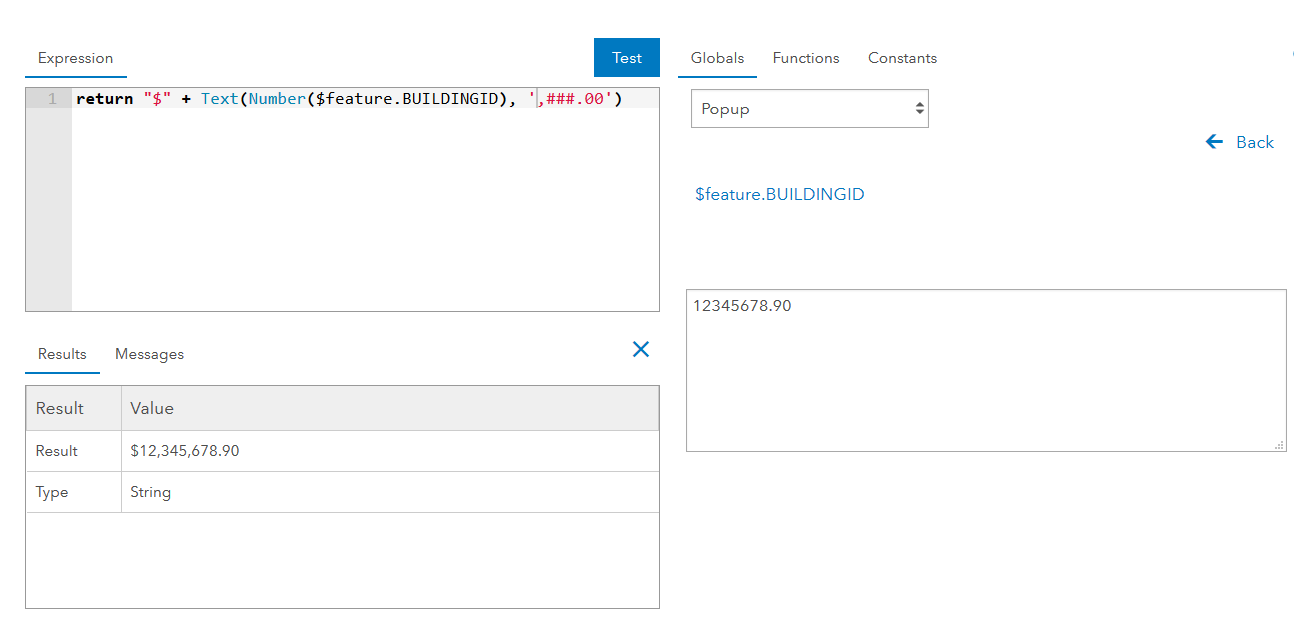Click the resize grip of the sample value box
Viewport: 1294px width, 641px height.
tap(1279, 445)
